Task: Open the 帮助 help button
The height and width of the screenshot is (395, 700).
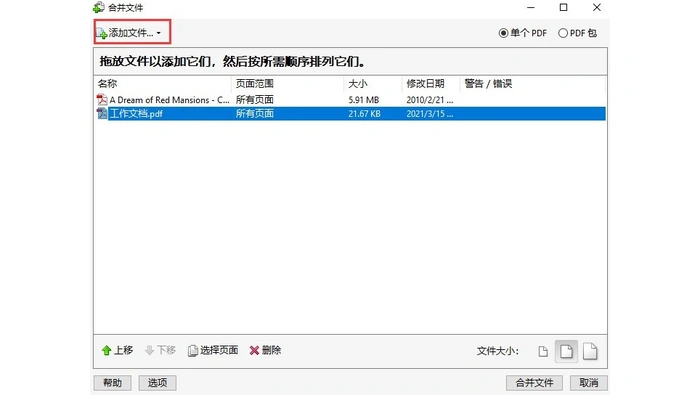Action: click(112, 383)
